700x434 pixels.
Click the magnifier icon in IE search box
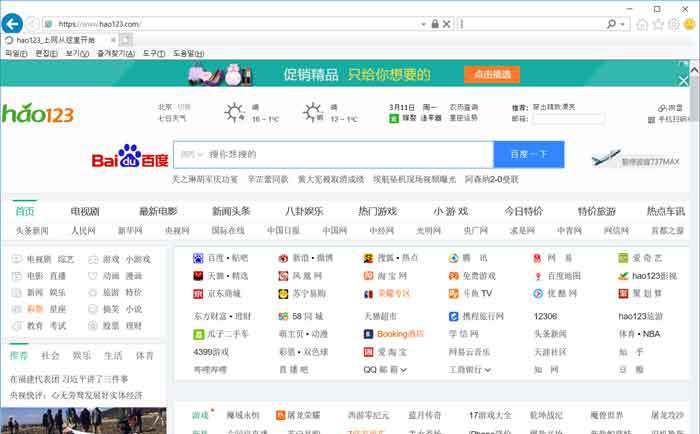point(612,24)
